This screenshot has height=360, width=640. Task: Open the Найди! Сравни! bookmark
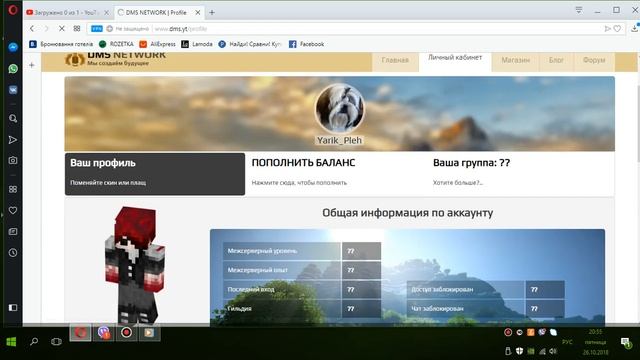tap(250, 44)
